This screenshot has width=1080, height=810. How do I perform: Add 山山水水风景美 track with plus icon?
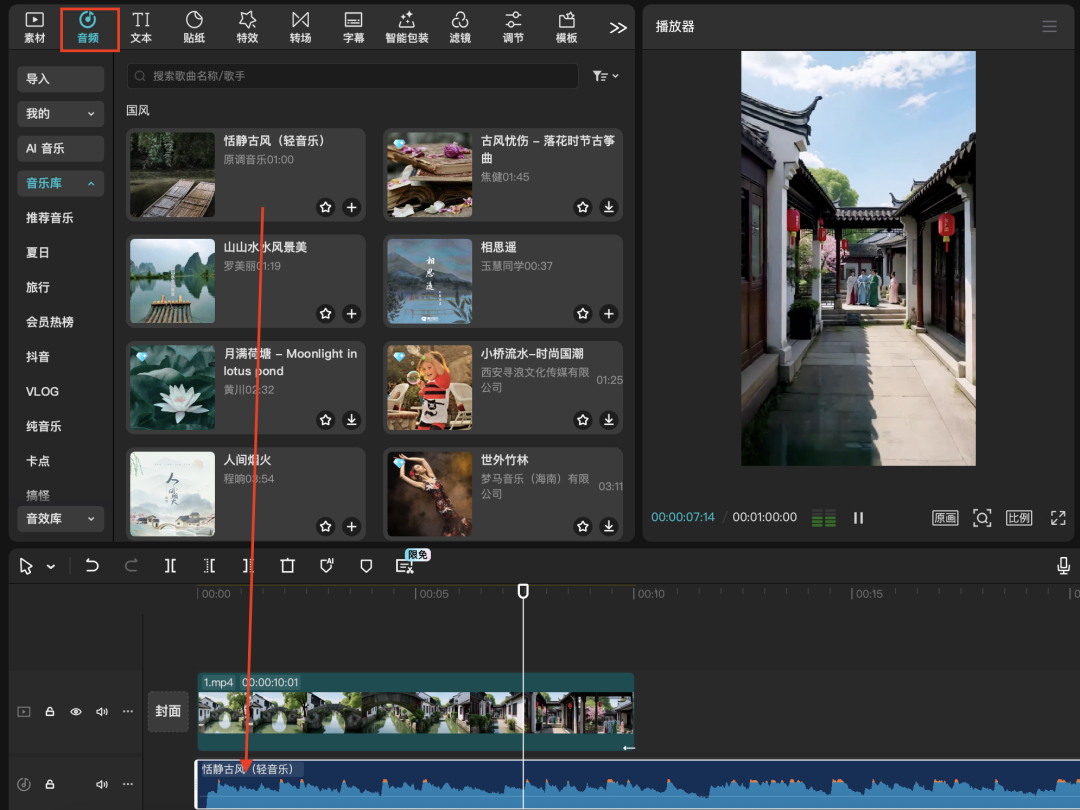click(x=351, y=313)
